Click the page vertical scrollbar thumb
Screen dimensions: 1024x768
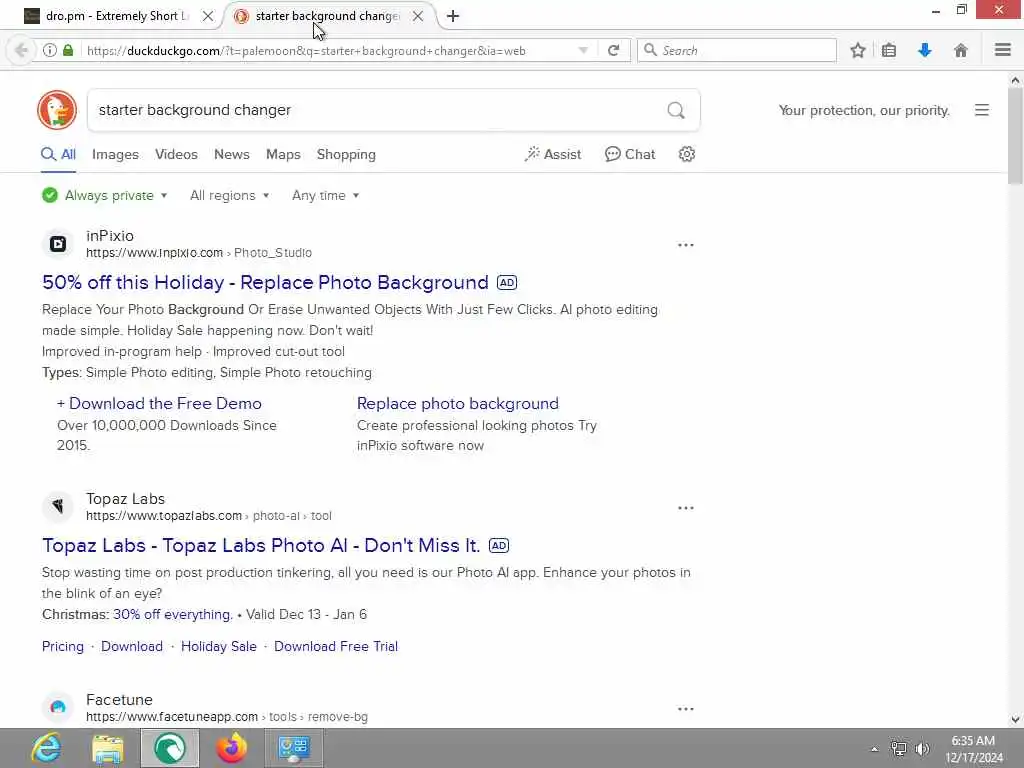(x=1015, y=136)
